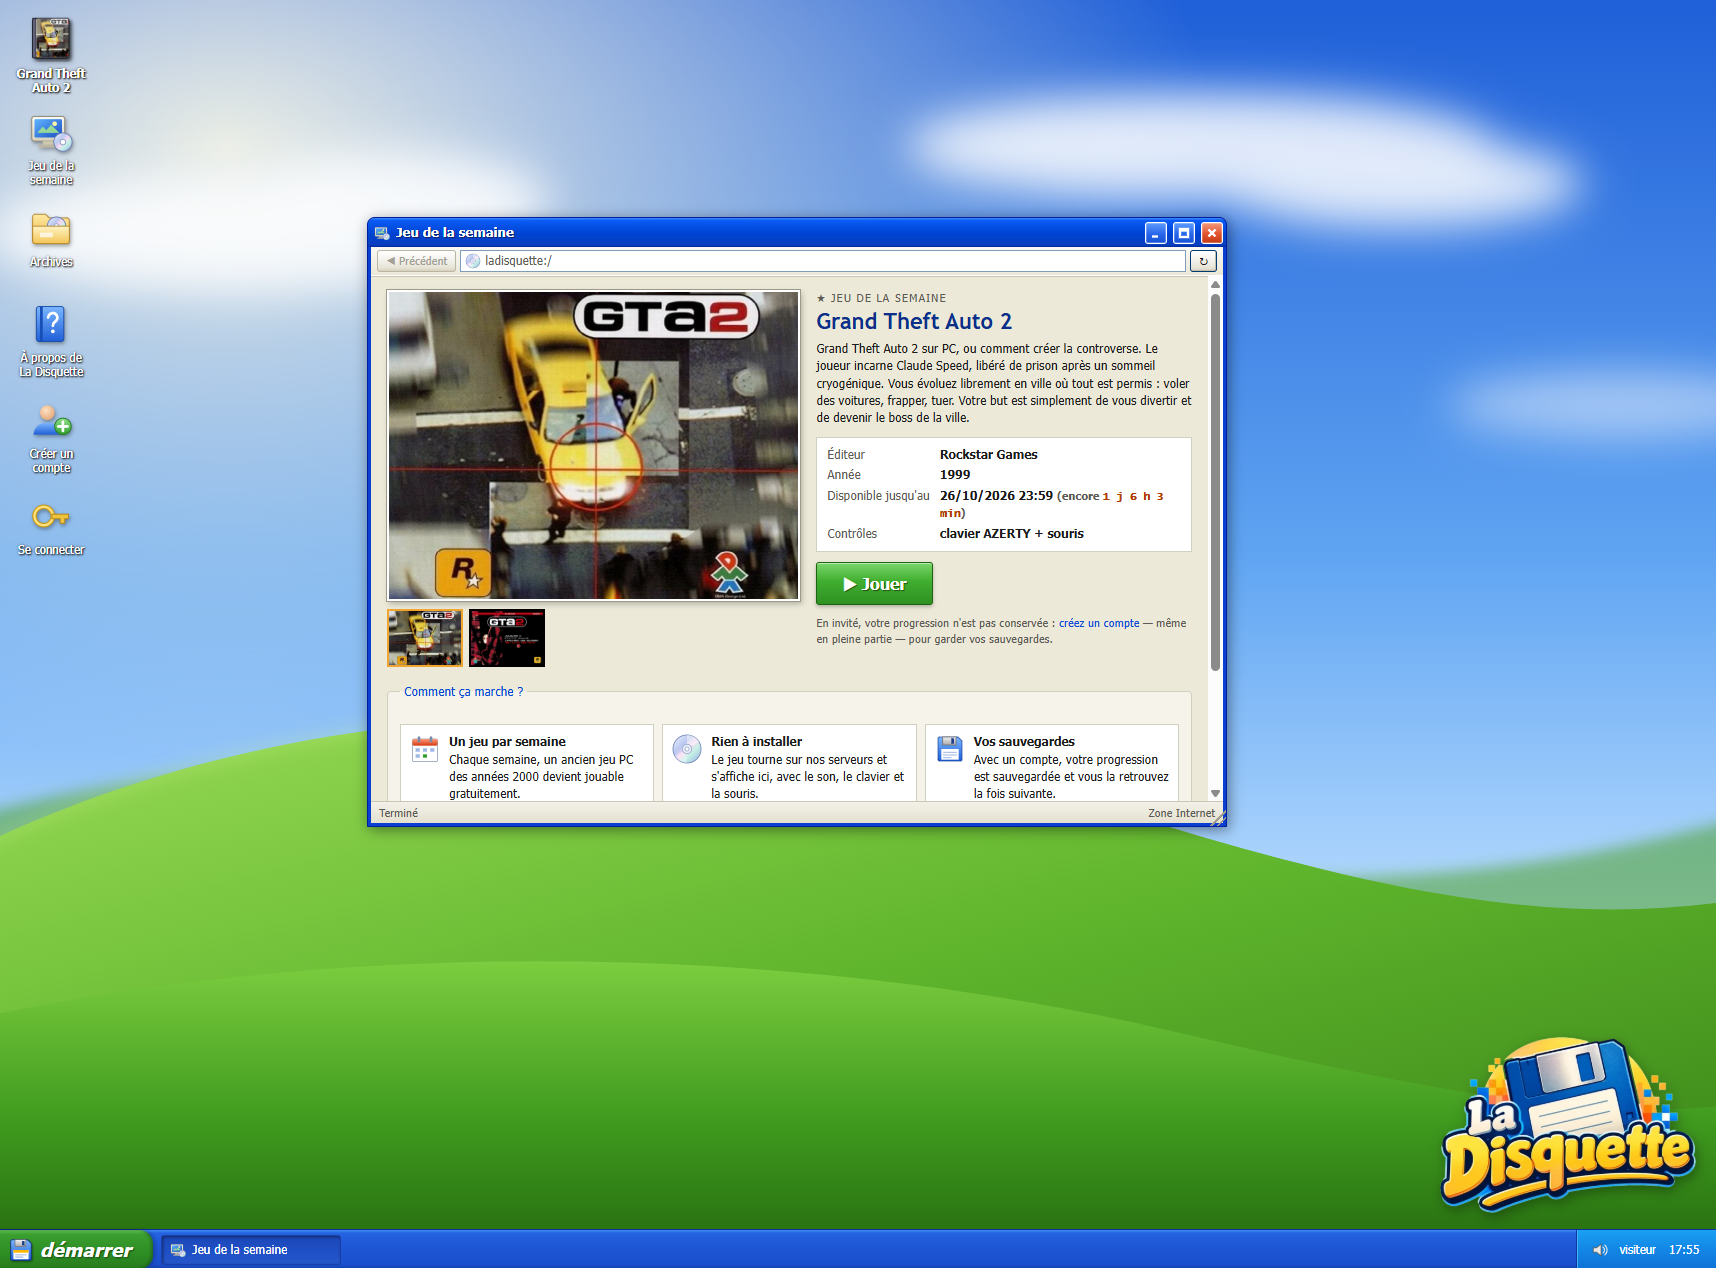Click the Un jeu par semaine card title
The width and height of the screenshot is (1716, 1268).
[507, 742]
